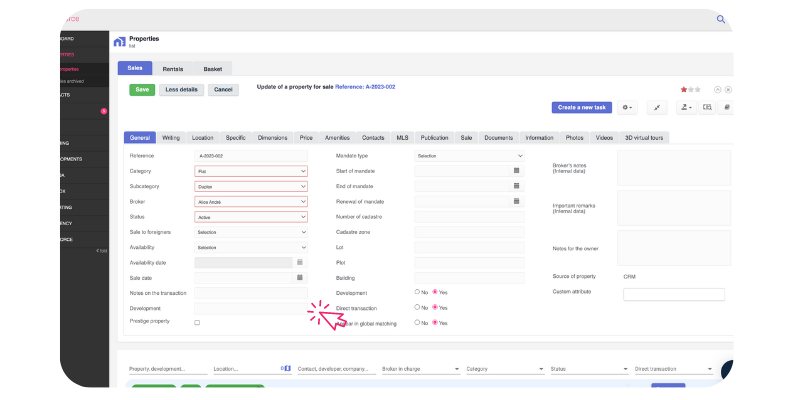The width and height of the screenshot is (800, 400).
Task: Open Renewal of mandate calendar icon
Action: 516,202
